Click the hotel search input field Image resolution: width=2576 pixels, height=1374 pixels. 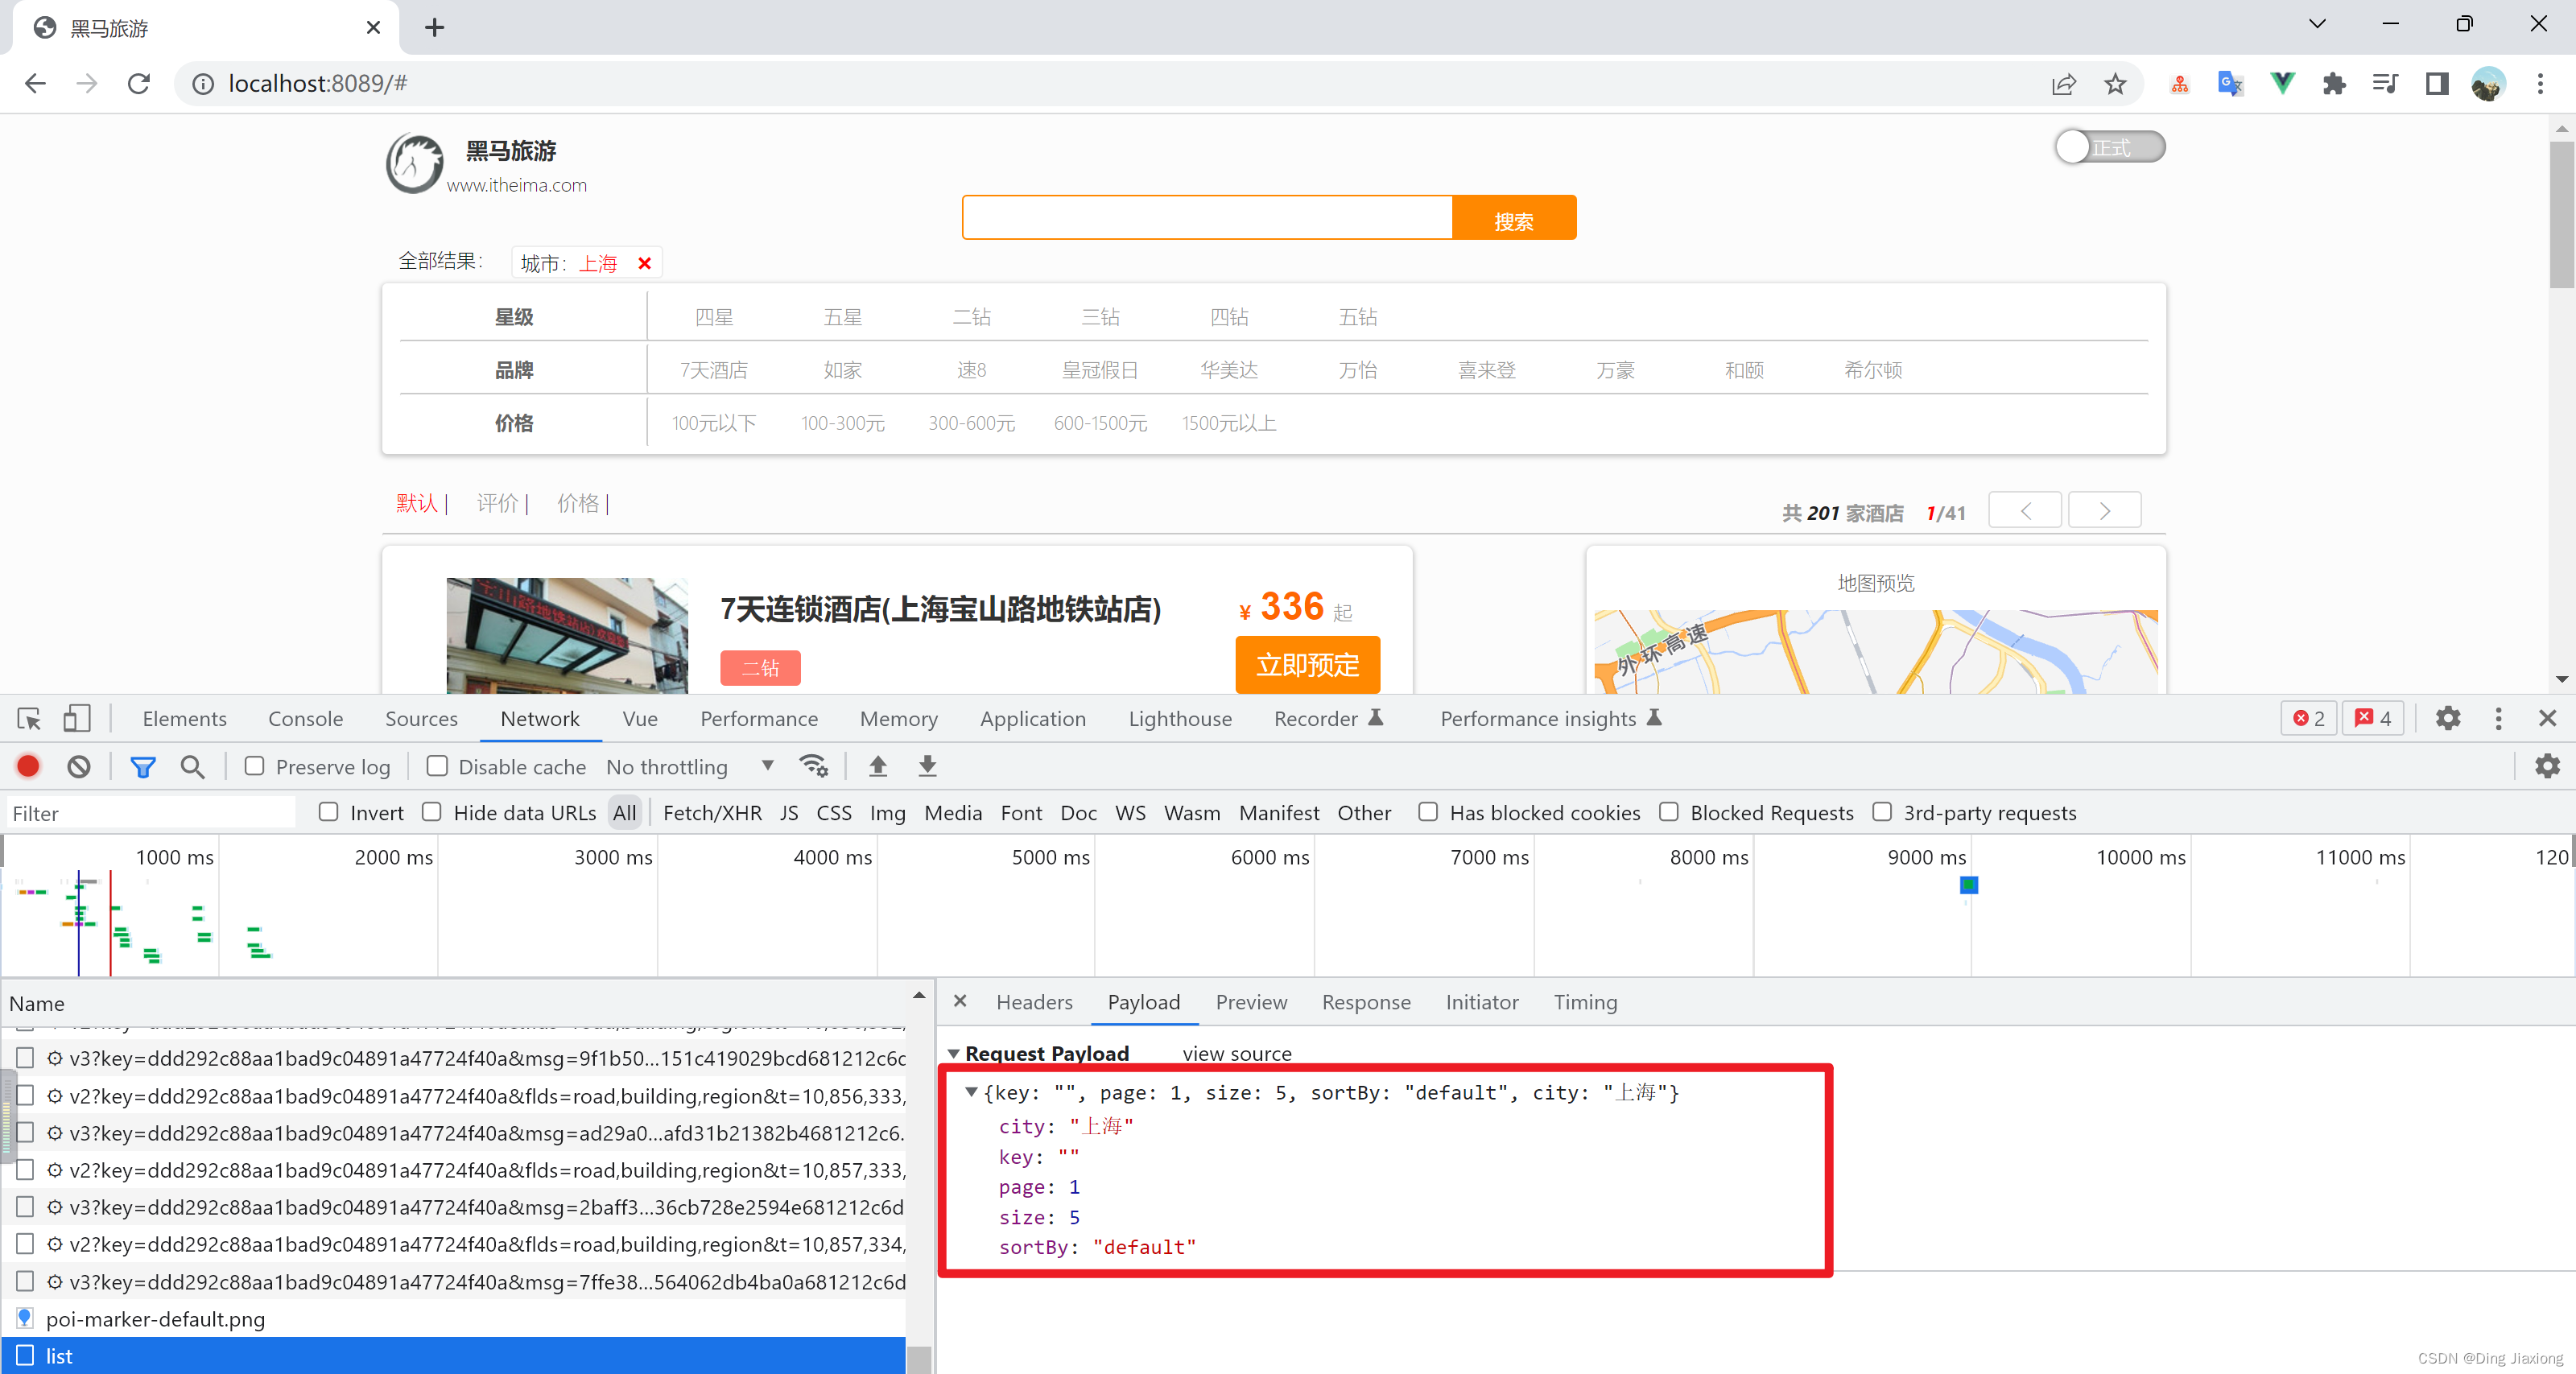1207,218
